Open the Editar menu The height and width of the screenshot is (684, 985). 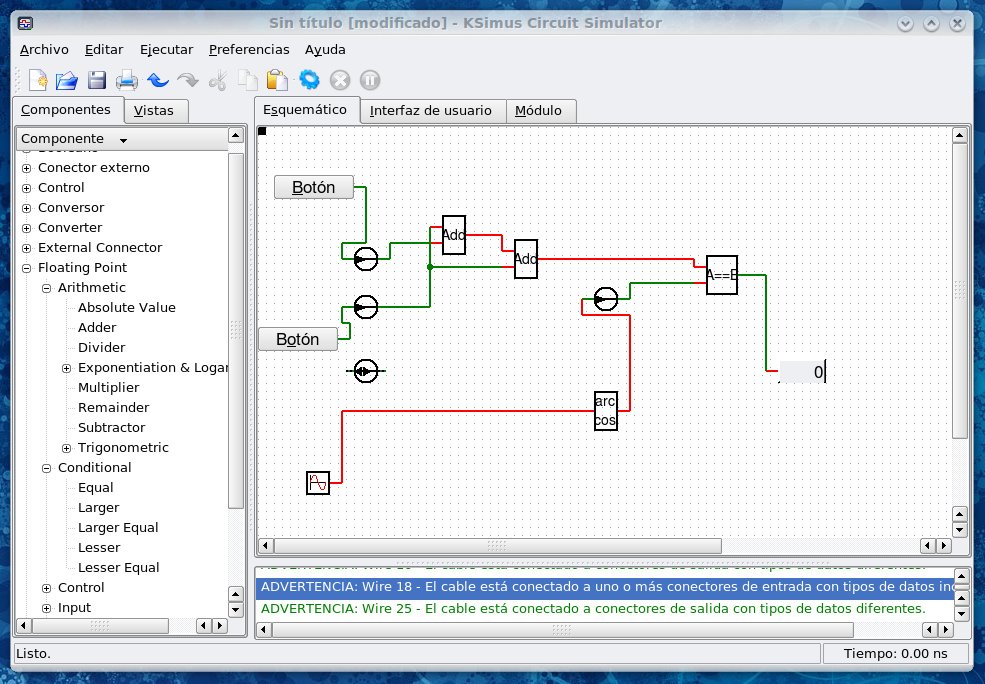pyautogui.click(x=104, y=50)
